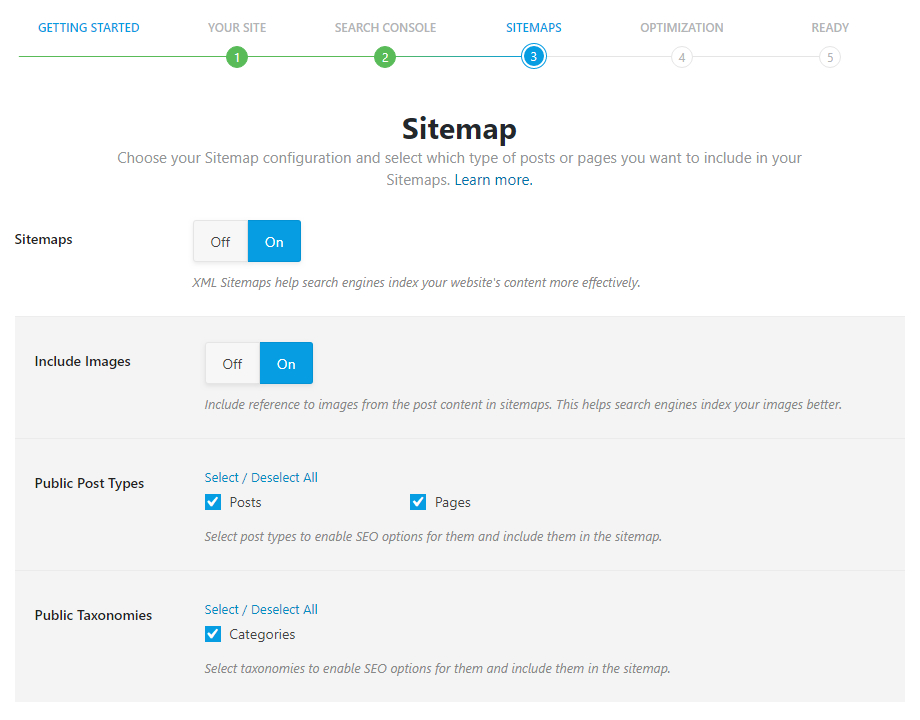920x720 pixels.
Task: Jump to the Ready step label
Action: 830,28
